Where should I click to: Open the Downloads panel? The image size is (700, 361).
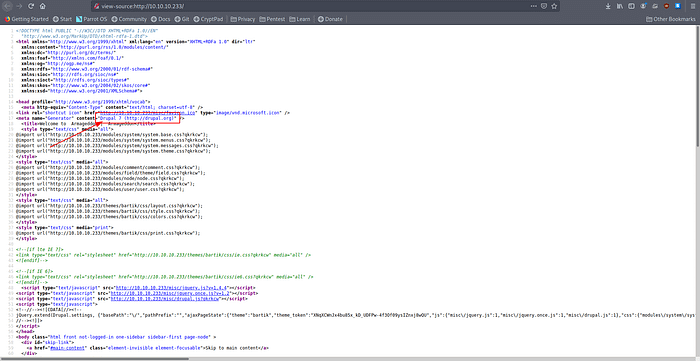pos(608,6)
